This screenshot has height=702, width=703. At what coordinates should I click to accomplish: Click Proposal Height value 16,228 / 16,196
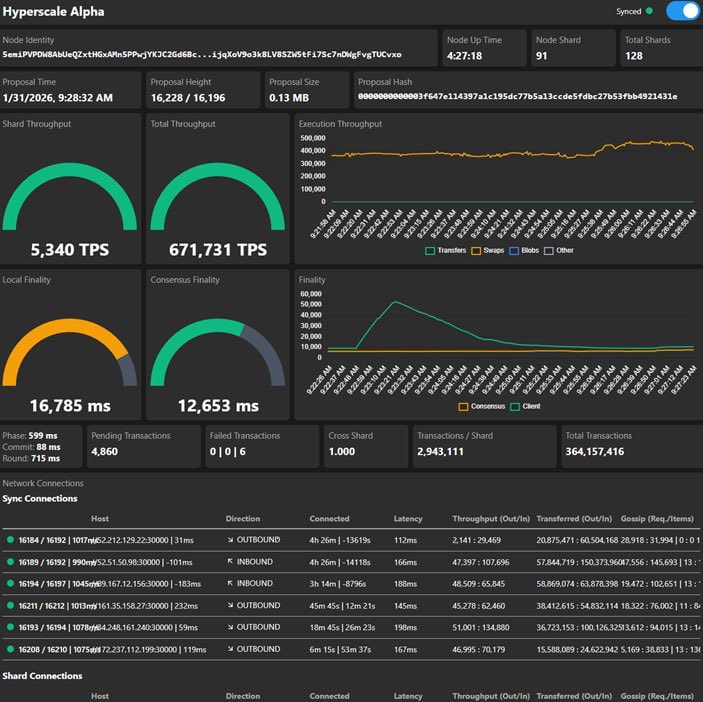click(x=188, y=98)
